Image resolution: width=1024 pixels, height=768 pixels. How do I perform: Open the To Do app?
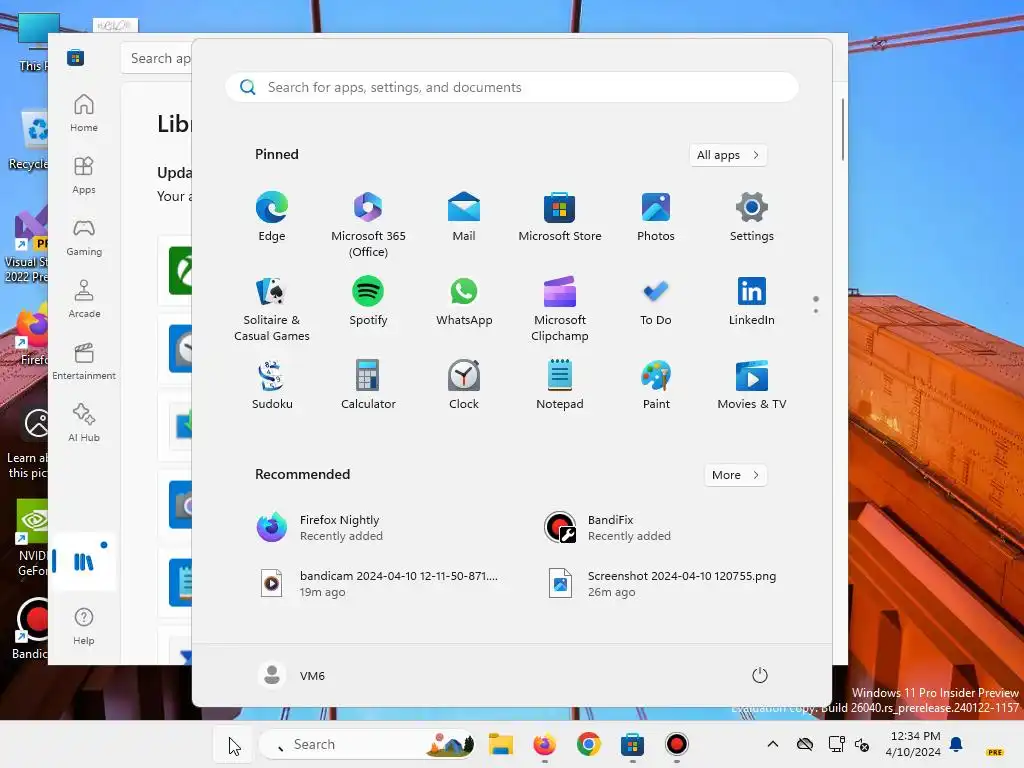[656, 302]
